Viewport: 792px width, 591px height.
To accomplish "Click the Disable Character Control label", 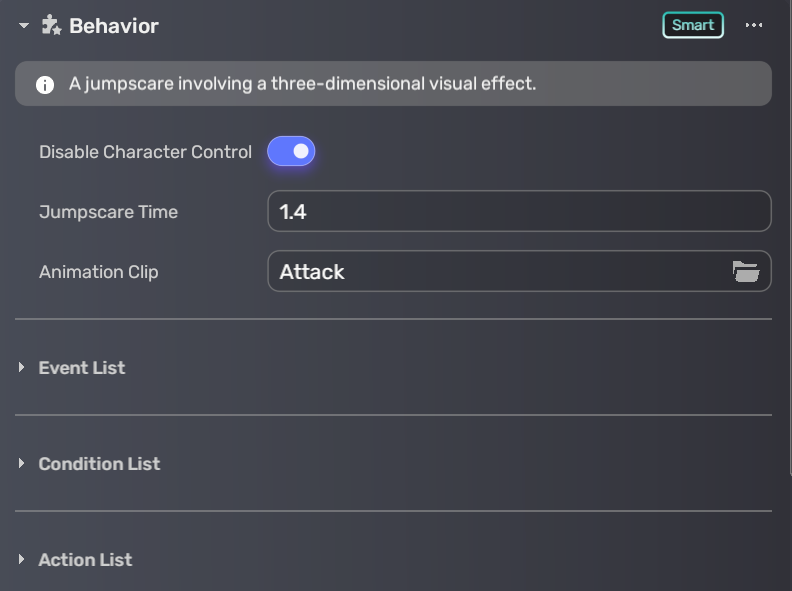I will 145,152.
